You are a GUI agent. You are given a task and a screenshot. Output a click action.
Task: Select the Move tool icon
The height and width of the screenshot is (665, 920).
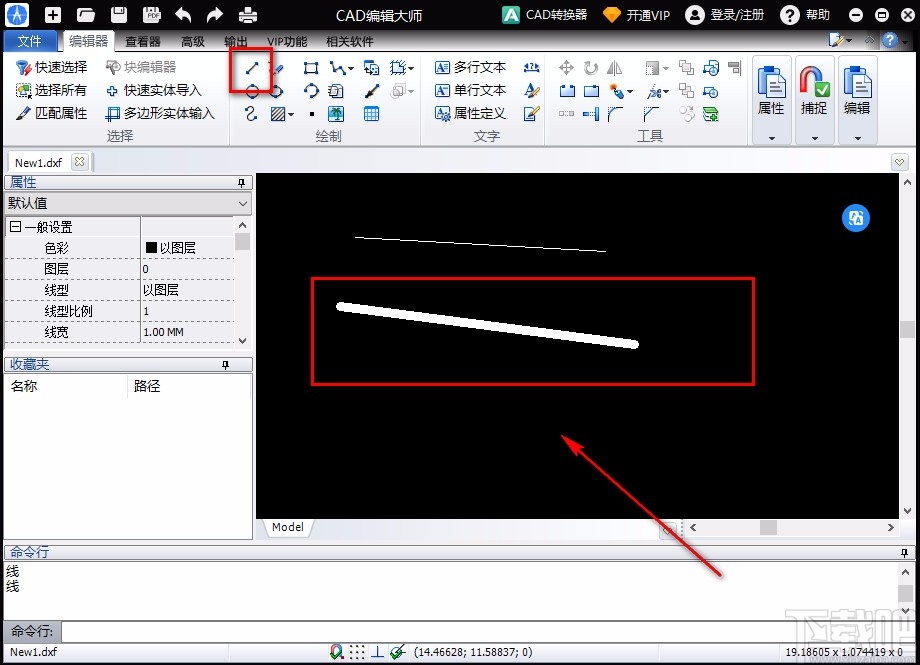pos(566,68)
